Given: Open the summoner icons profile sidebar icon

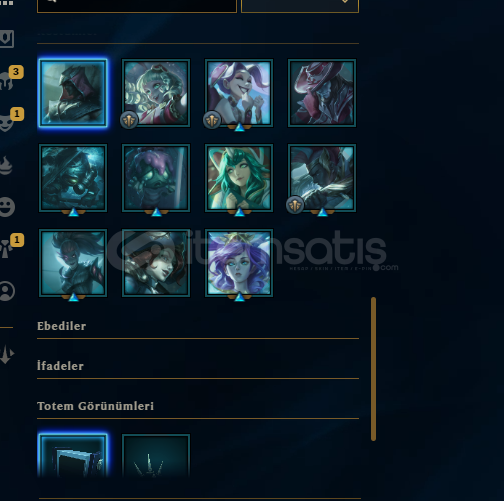Looking at the screenshot, I should (7, 291).
